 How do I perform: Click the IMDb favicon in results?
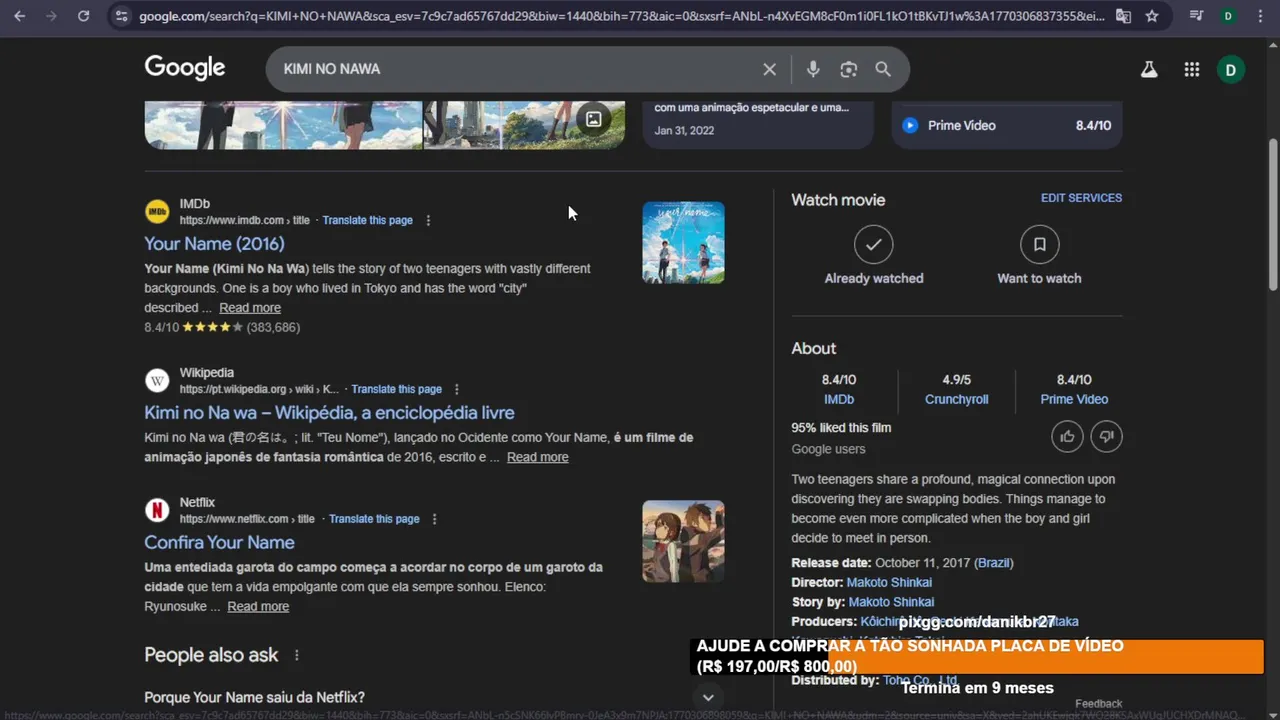(x=157, y=212)
